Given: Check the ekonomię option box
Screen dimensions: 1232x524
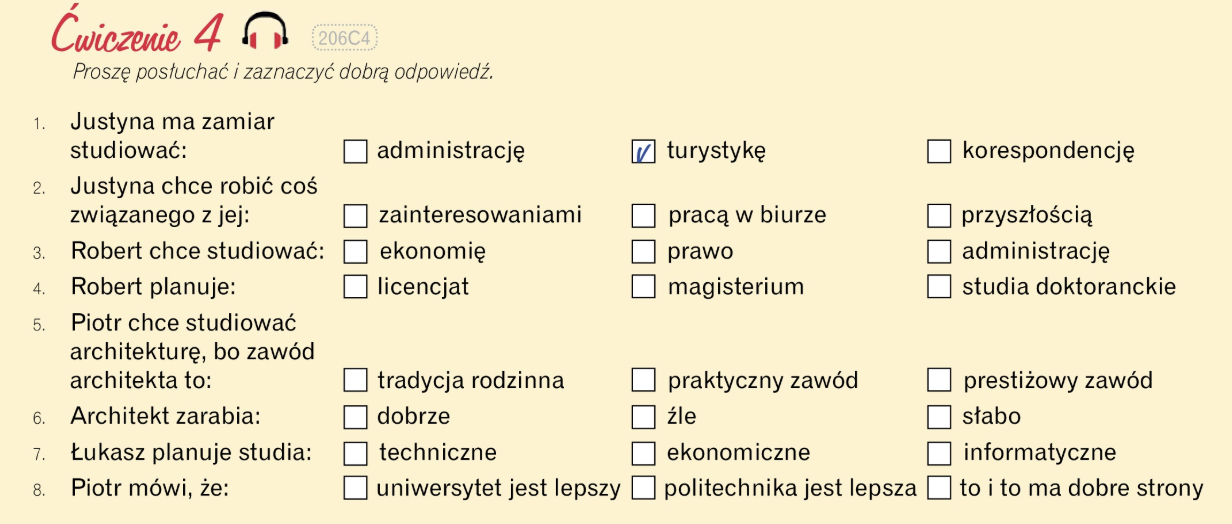Looking at the screenshot, I should 355,251.
